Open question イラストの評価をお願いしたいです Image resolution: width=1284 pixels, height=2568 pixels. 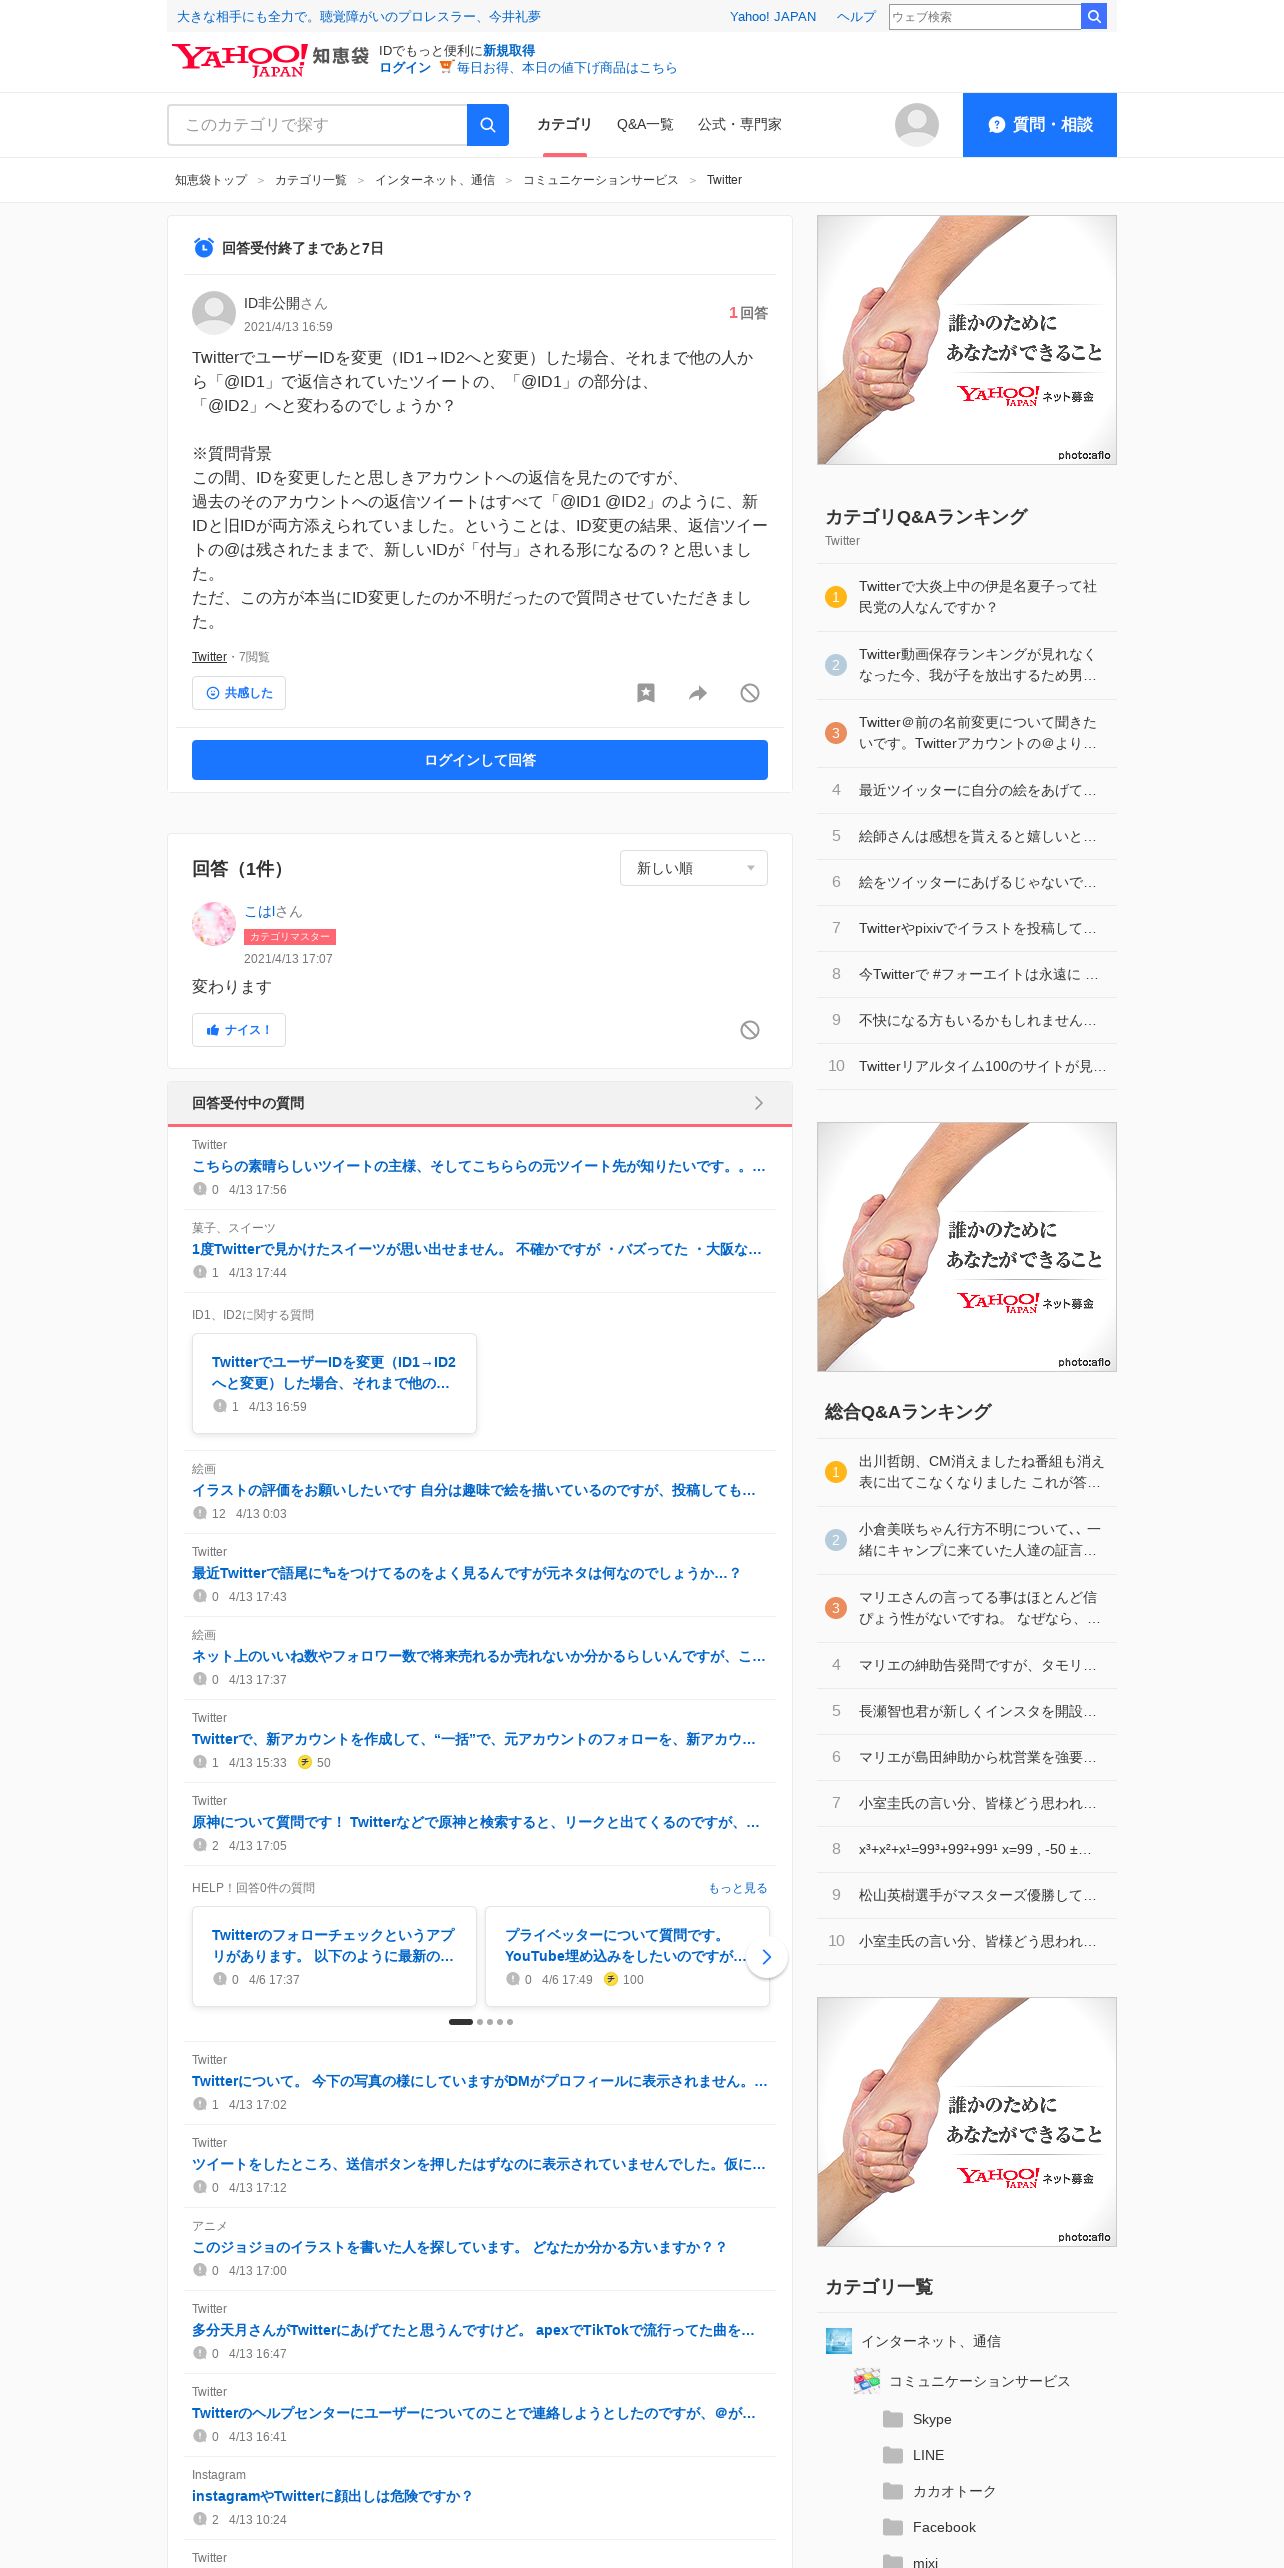(474, 1491)
